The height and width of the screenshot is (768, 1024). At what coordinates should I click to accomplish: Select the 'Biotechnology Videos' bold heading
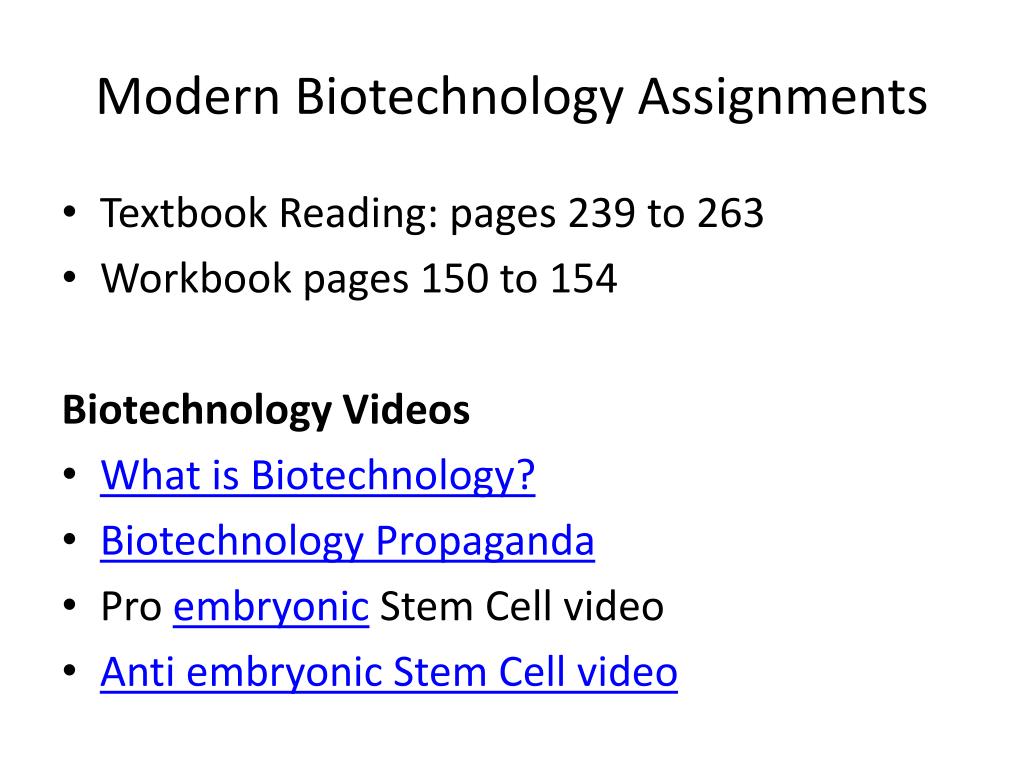pyautogui.click(x=266, y=410)
